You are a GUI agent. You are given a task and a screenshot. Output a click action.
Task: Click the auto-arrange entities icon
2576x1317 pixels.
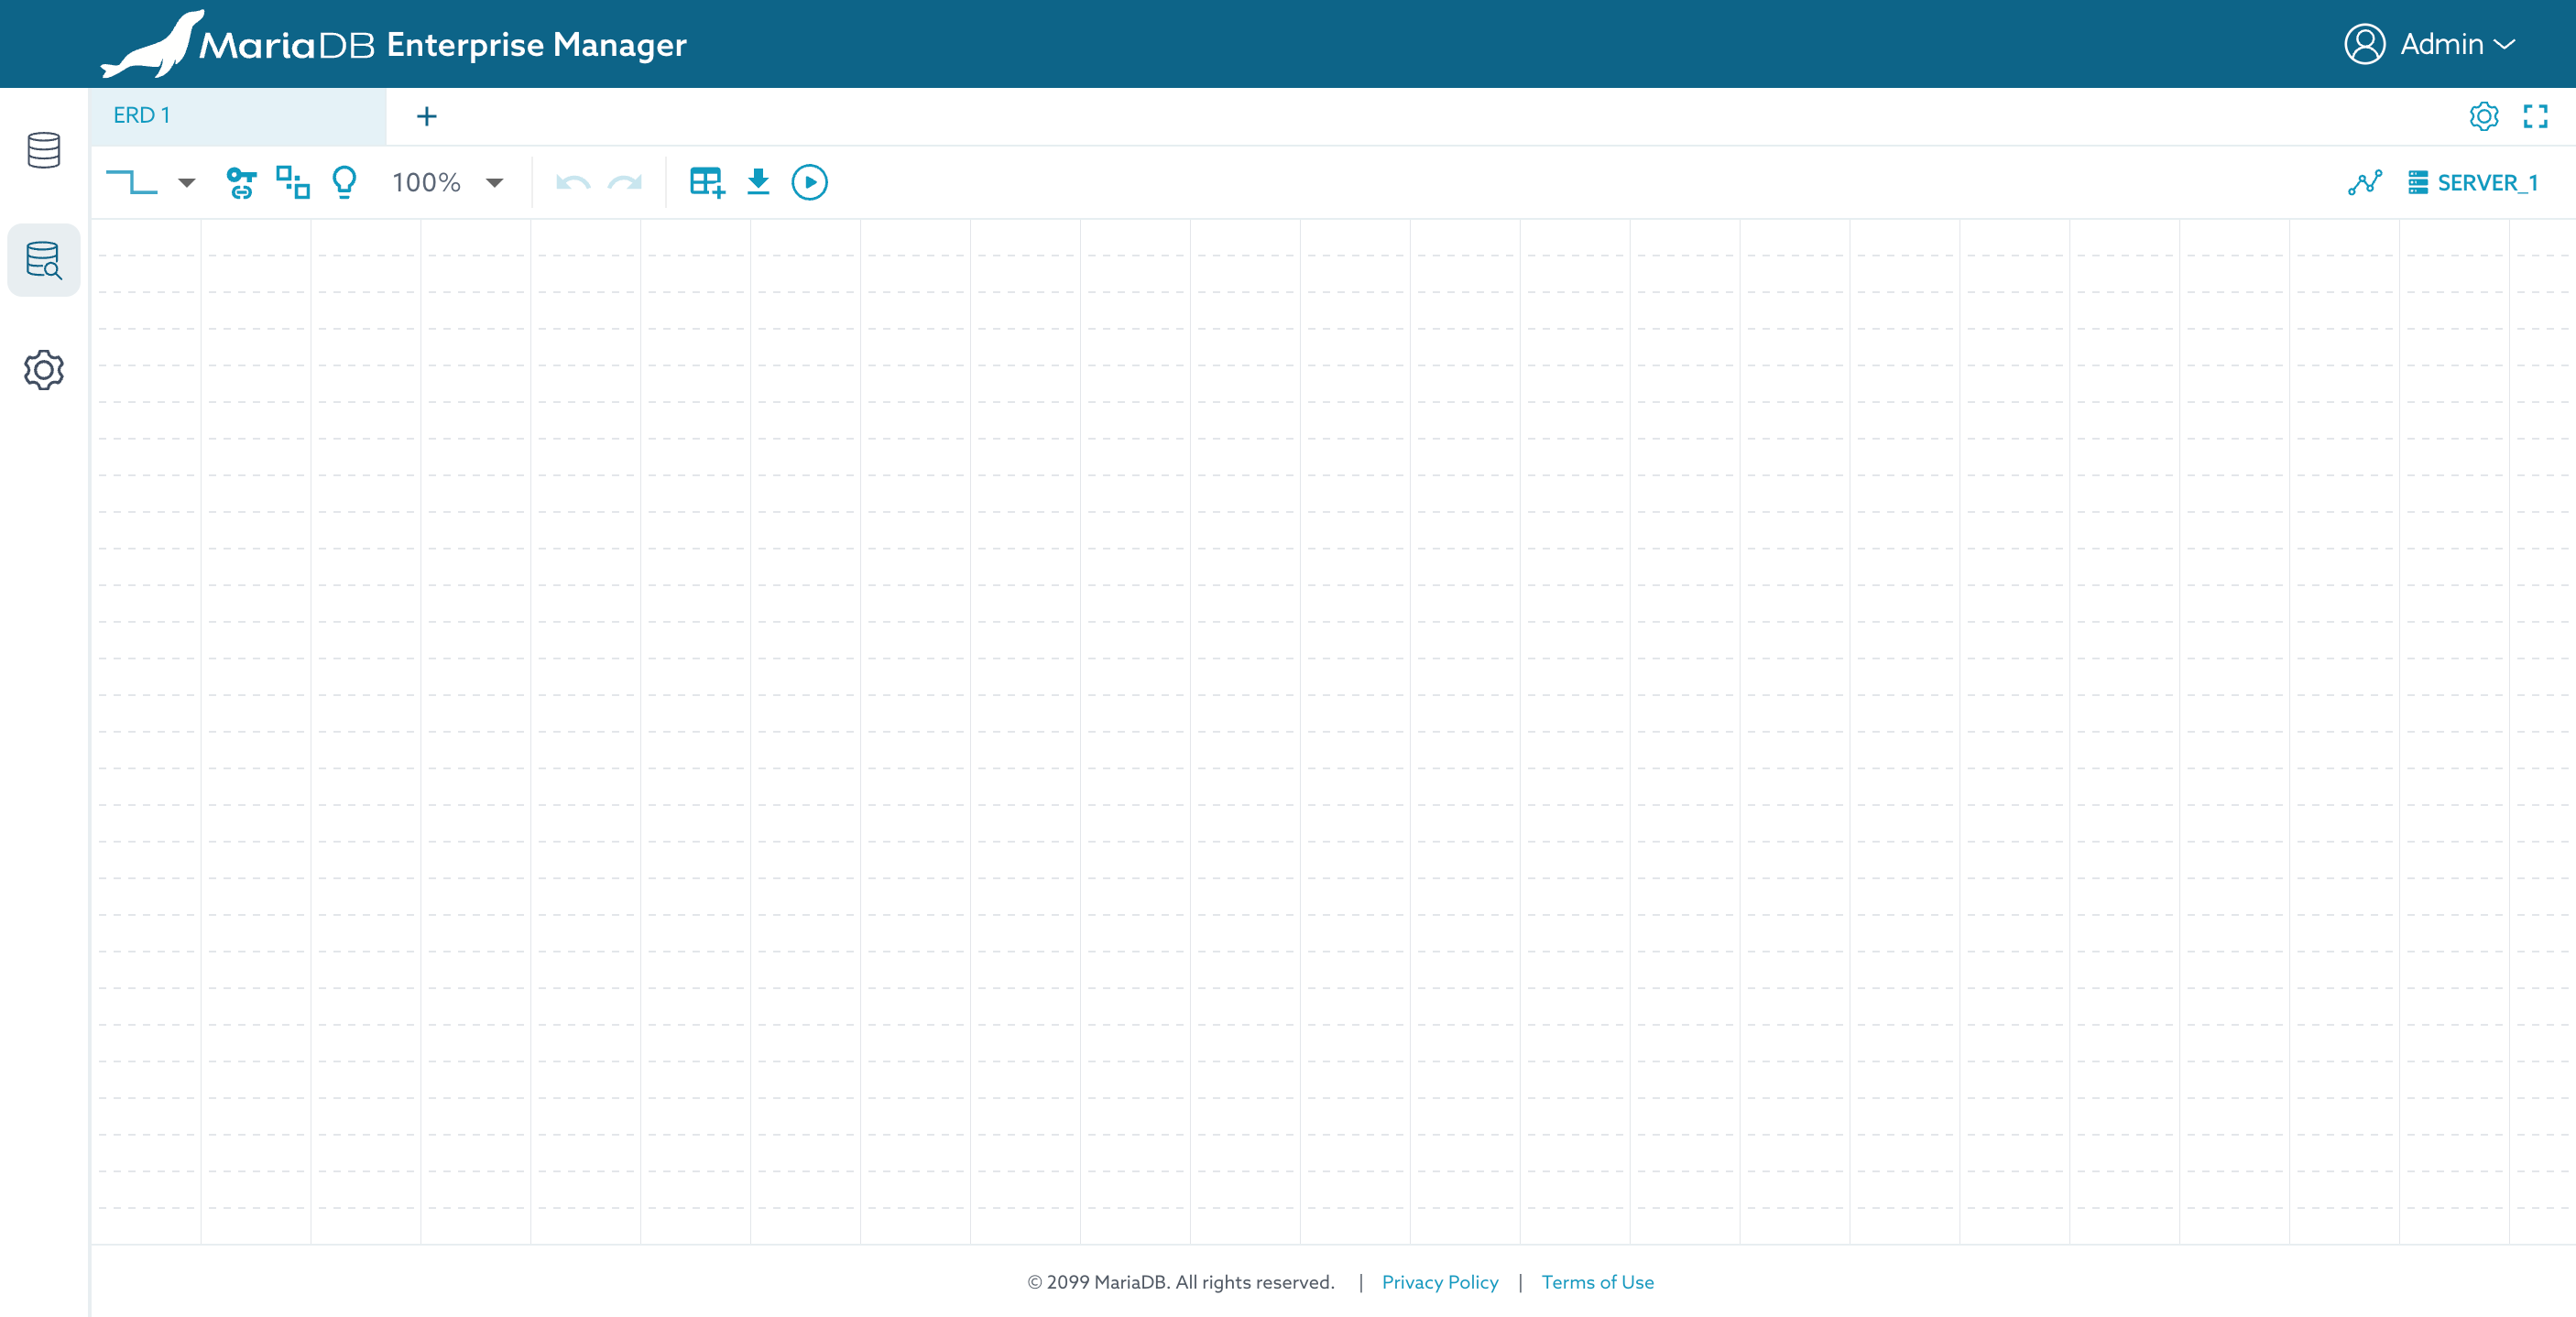293,182
